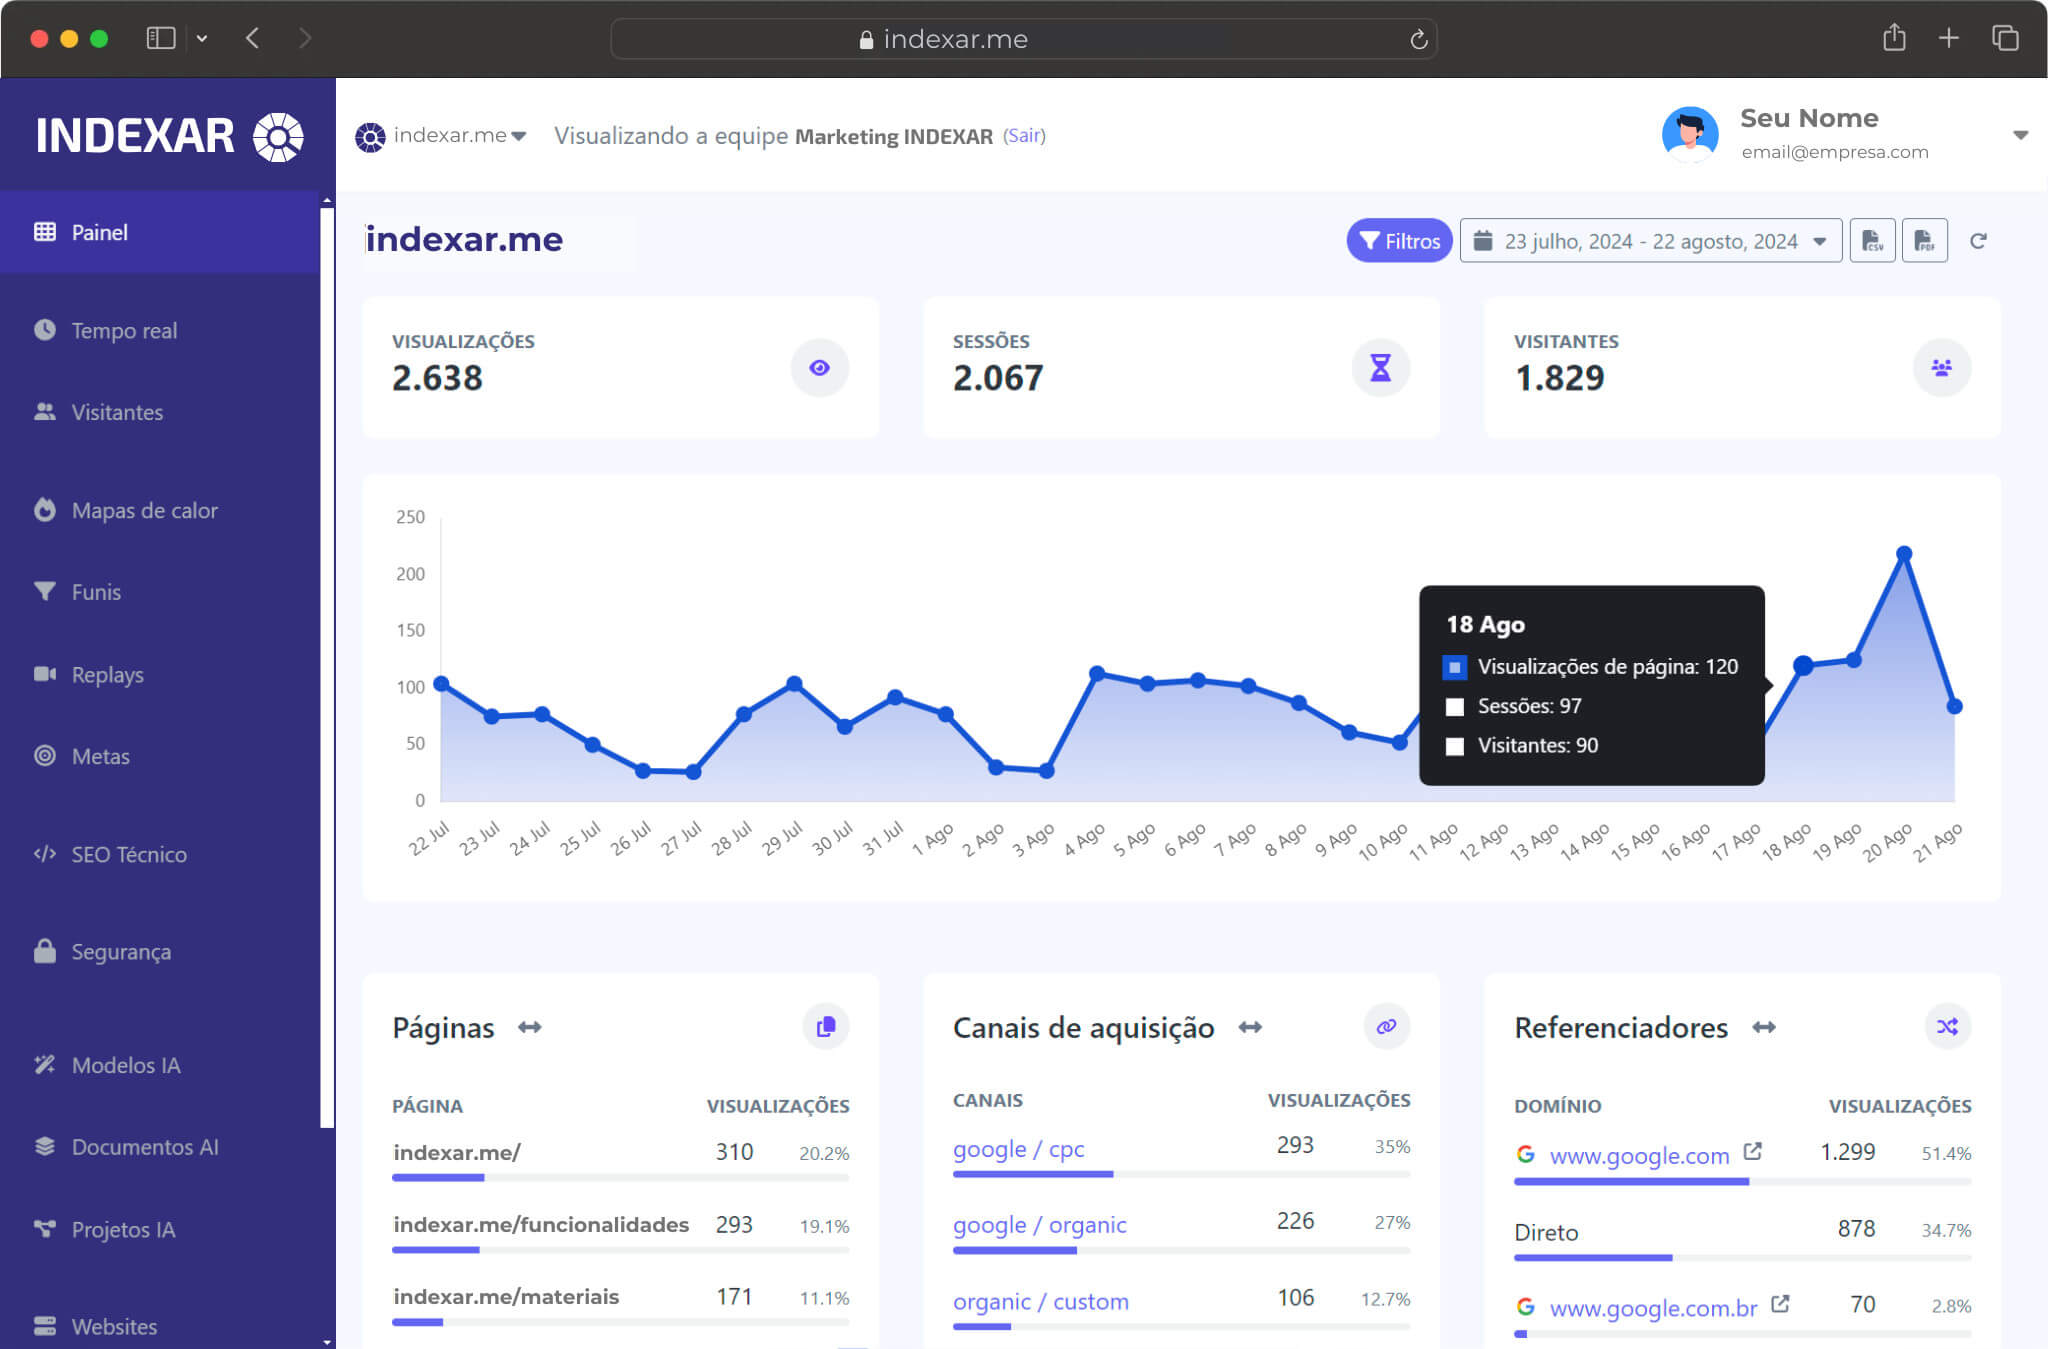Click the Páginas copy icon

(x=826, y=1027)
